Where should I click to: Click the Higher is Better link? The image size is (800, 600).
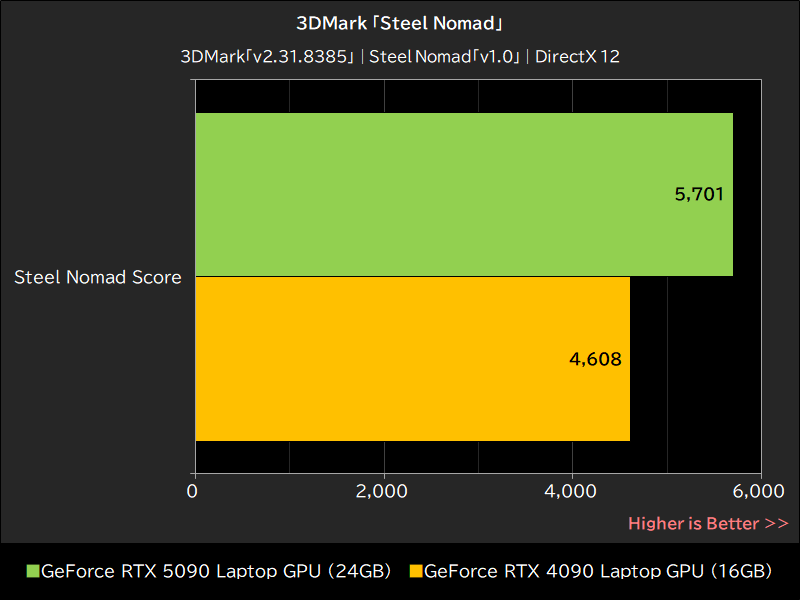[x=708, y=523]
